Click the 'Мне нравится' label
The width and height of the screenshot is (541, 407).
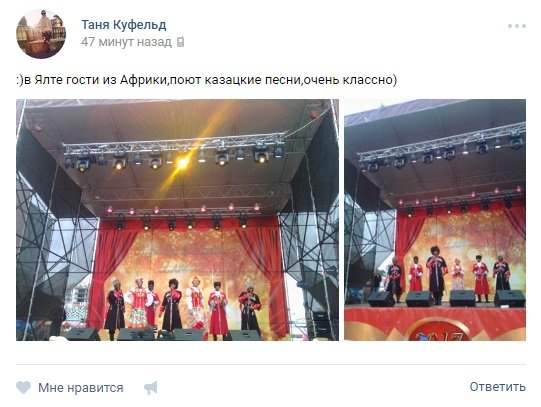(x=81, y=388)
